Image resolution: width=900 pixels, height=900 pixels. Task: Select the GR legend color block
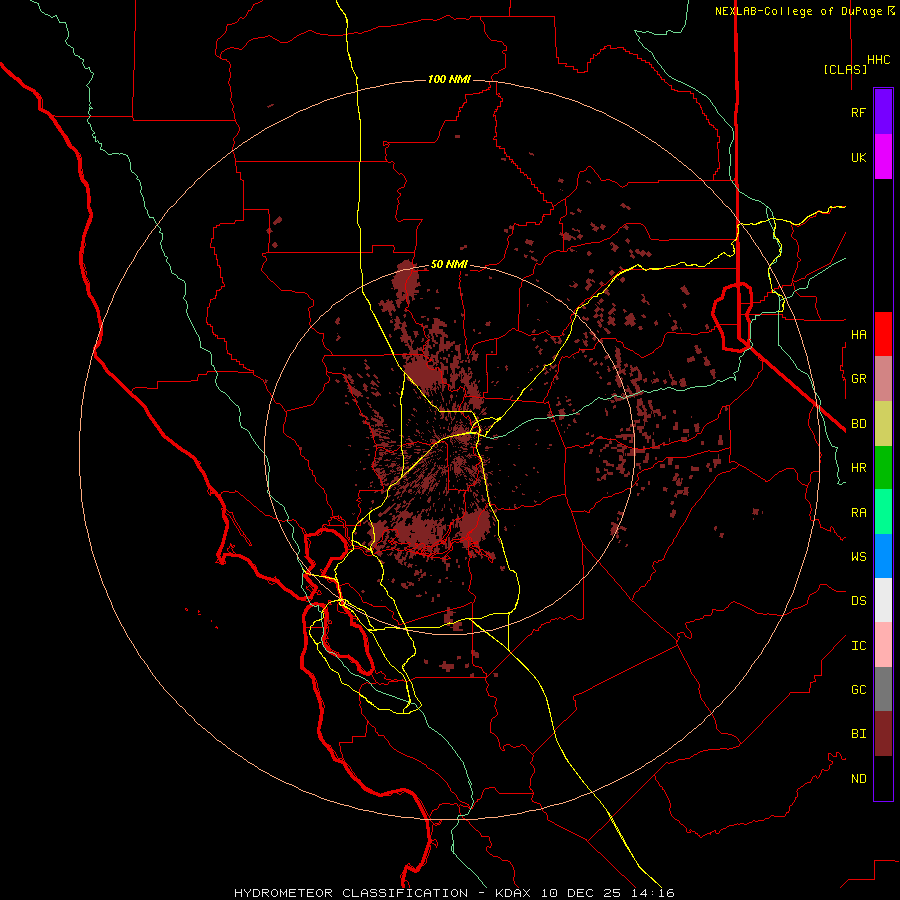(883, 379)
